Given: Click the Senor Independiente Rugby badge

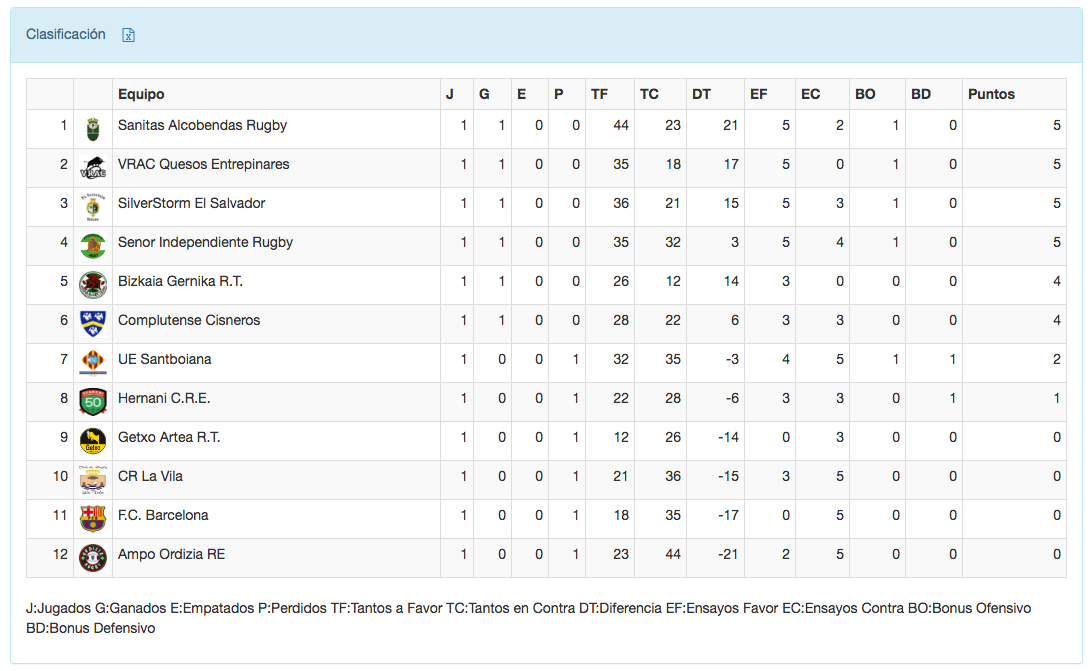Looking at the screenshot, I should click(93, 244).
